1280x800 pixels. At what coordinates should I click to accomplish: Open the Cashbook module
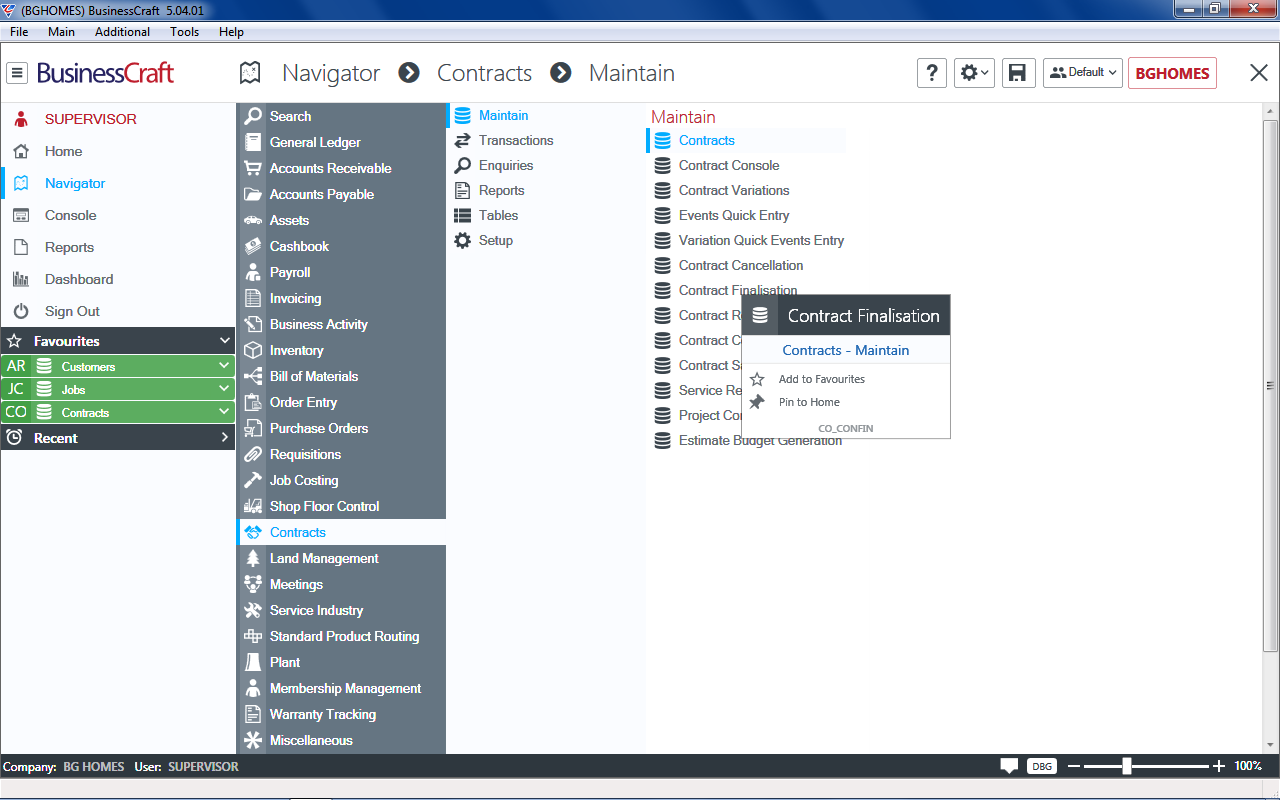coord(341,246)
